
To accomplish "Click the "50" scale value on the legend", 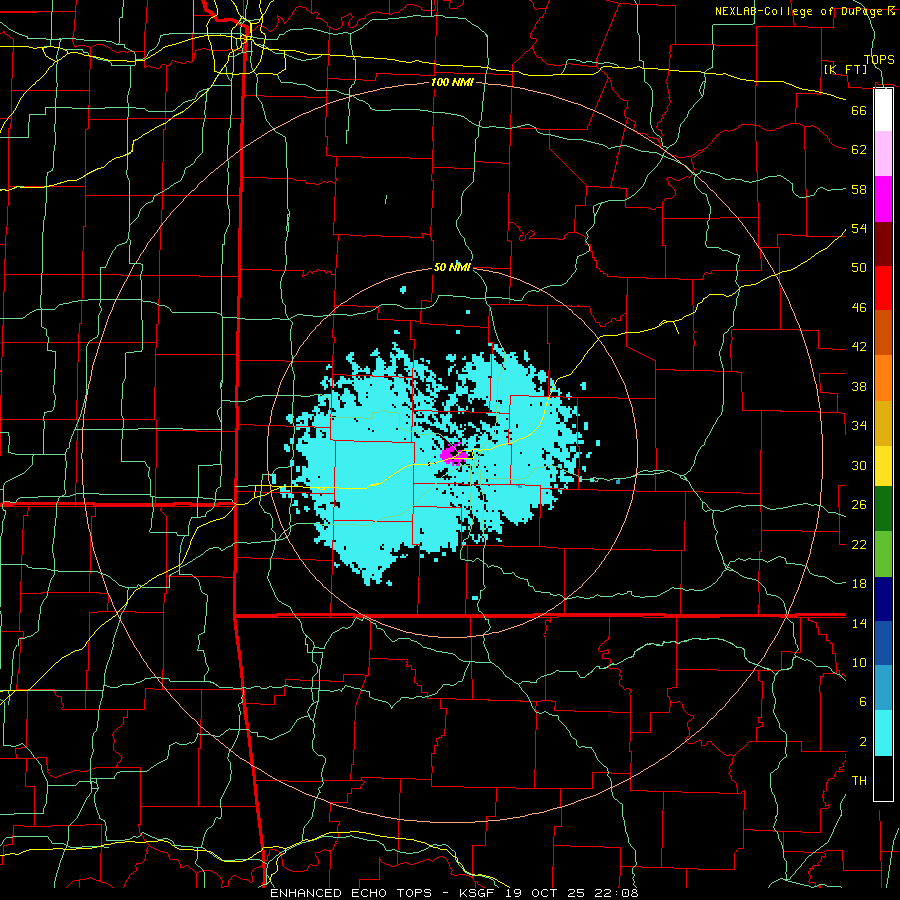I will [x=859, y=268].
